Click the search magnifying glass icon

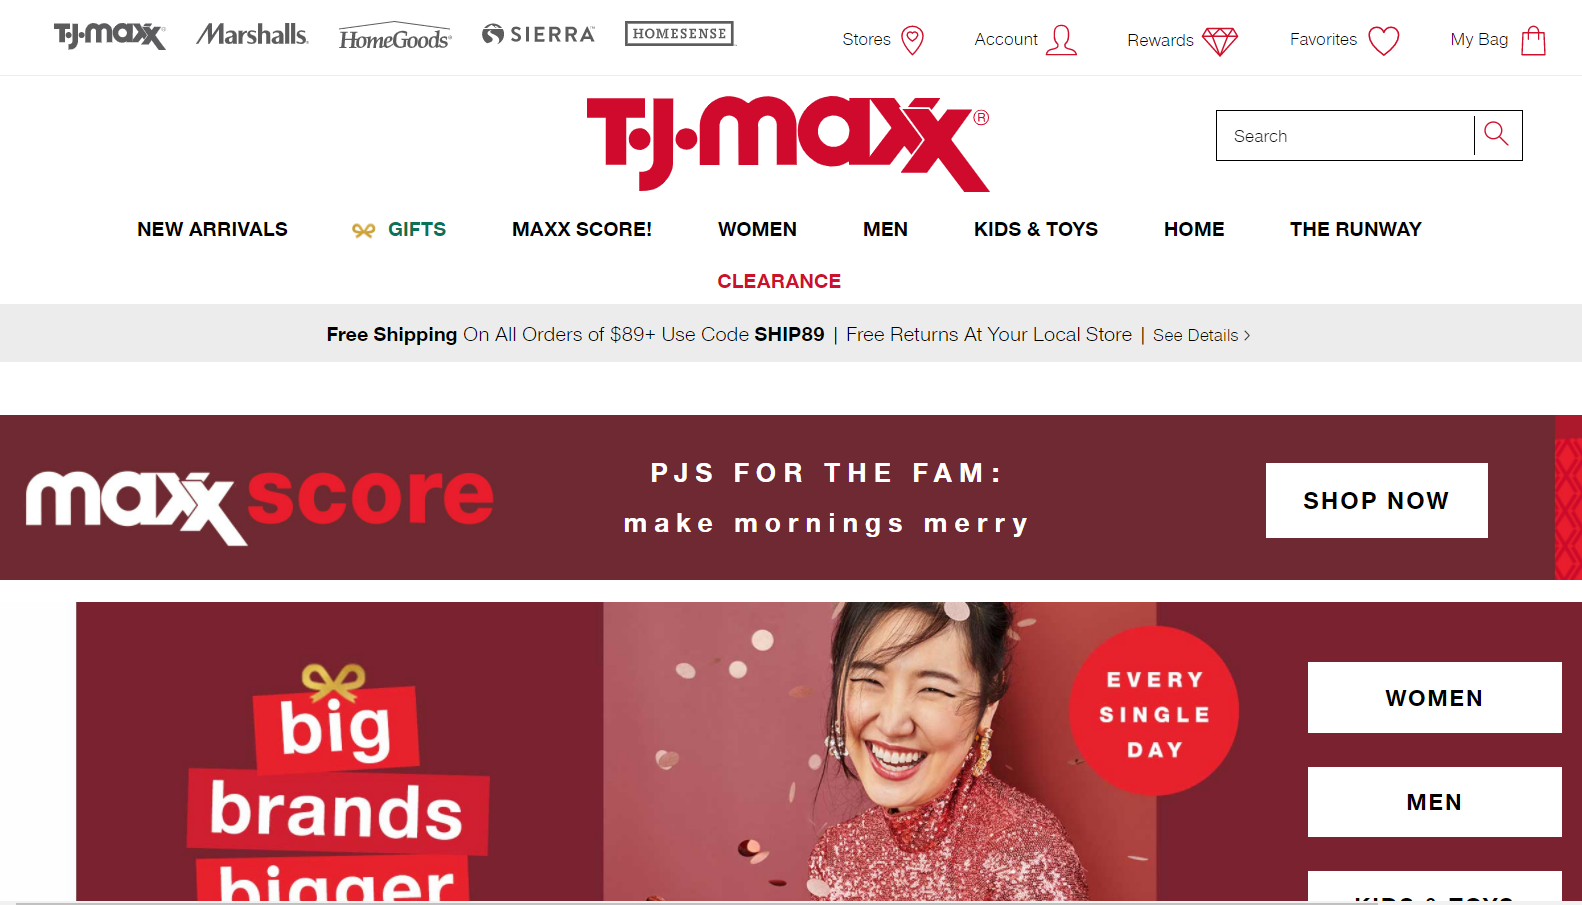pos(1496,134)
